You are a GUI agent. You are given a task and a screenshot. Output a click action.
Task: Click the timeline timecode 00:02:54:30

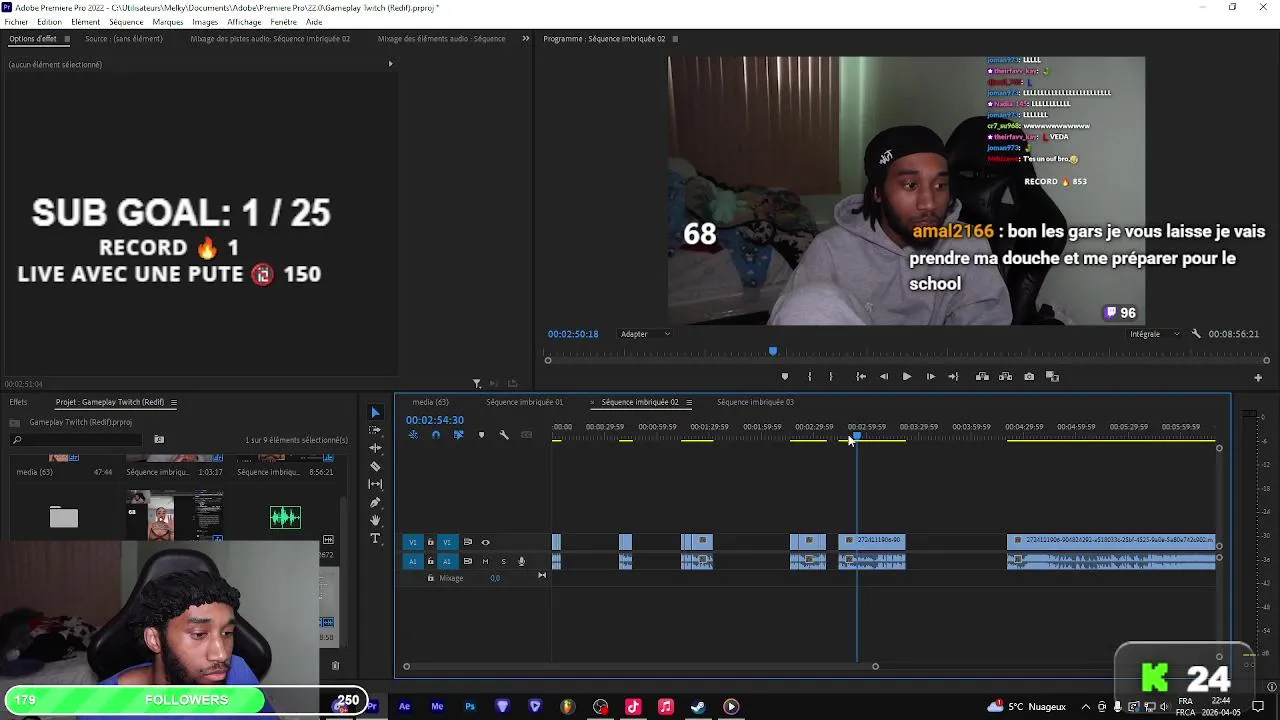click(x=435, y=420)
